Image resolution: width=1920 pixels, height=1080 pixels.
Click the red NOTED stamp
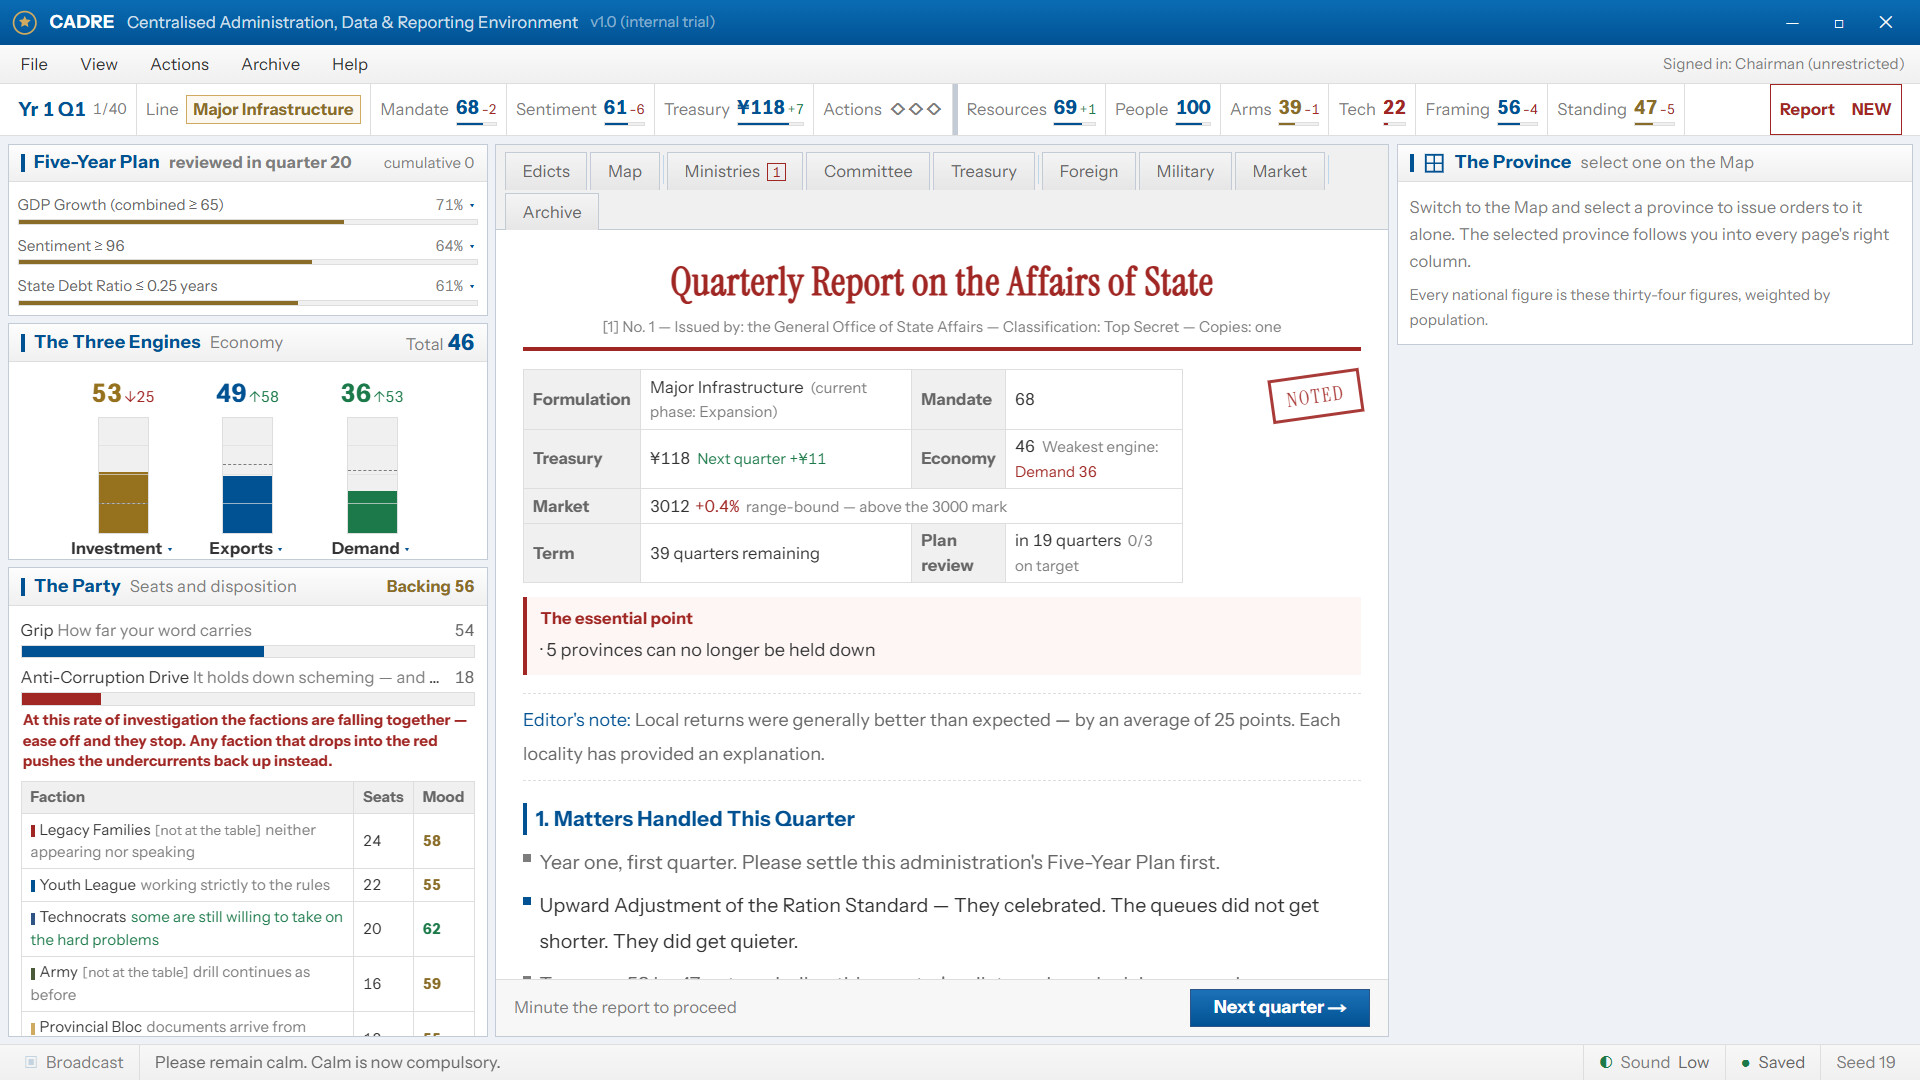[x=1315, y=396]
